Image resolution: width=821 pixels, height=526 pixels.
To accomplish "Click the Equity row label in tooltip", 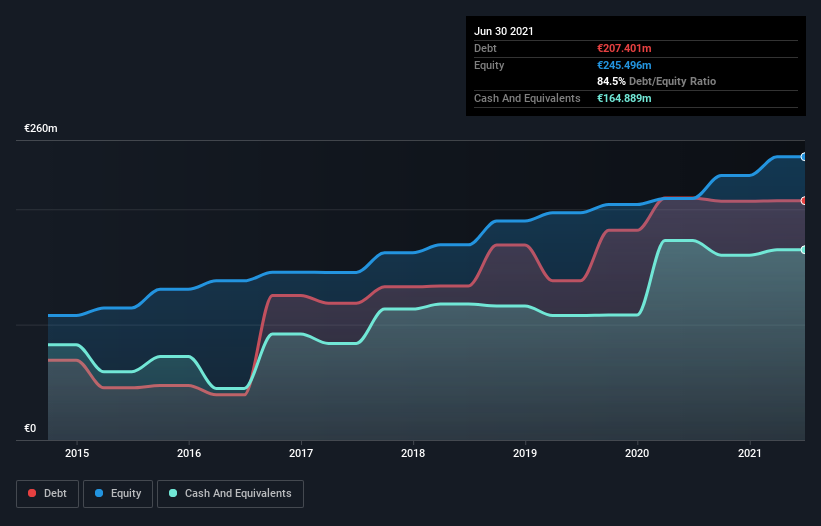I will (489, 65).
